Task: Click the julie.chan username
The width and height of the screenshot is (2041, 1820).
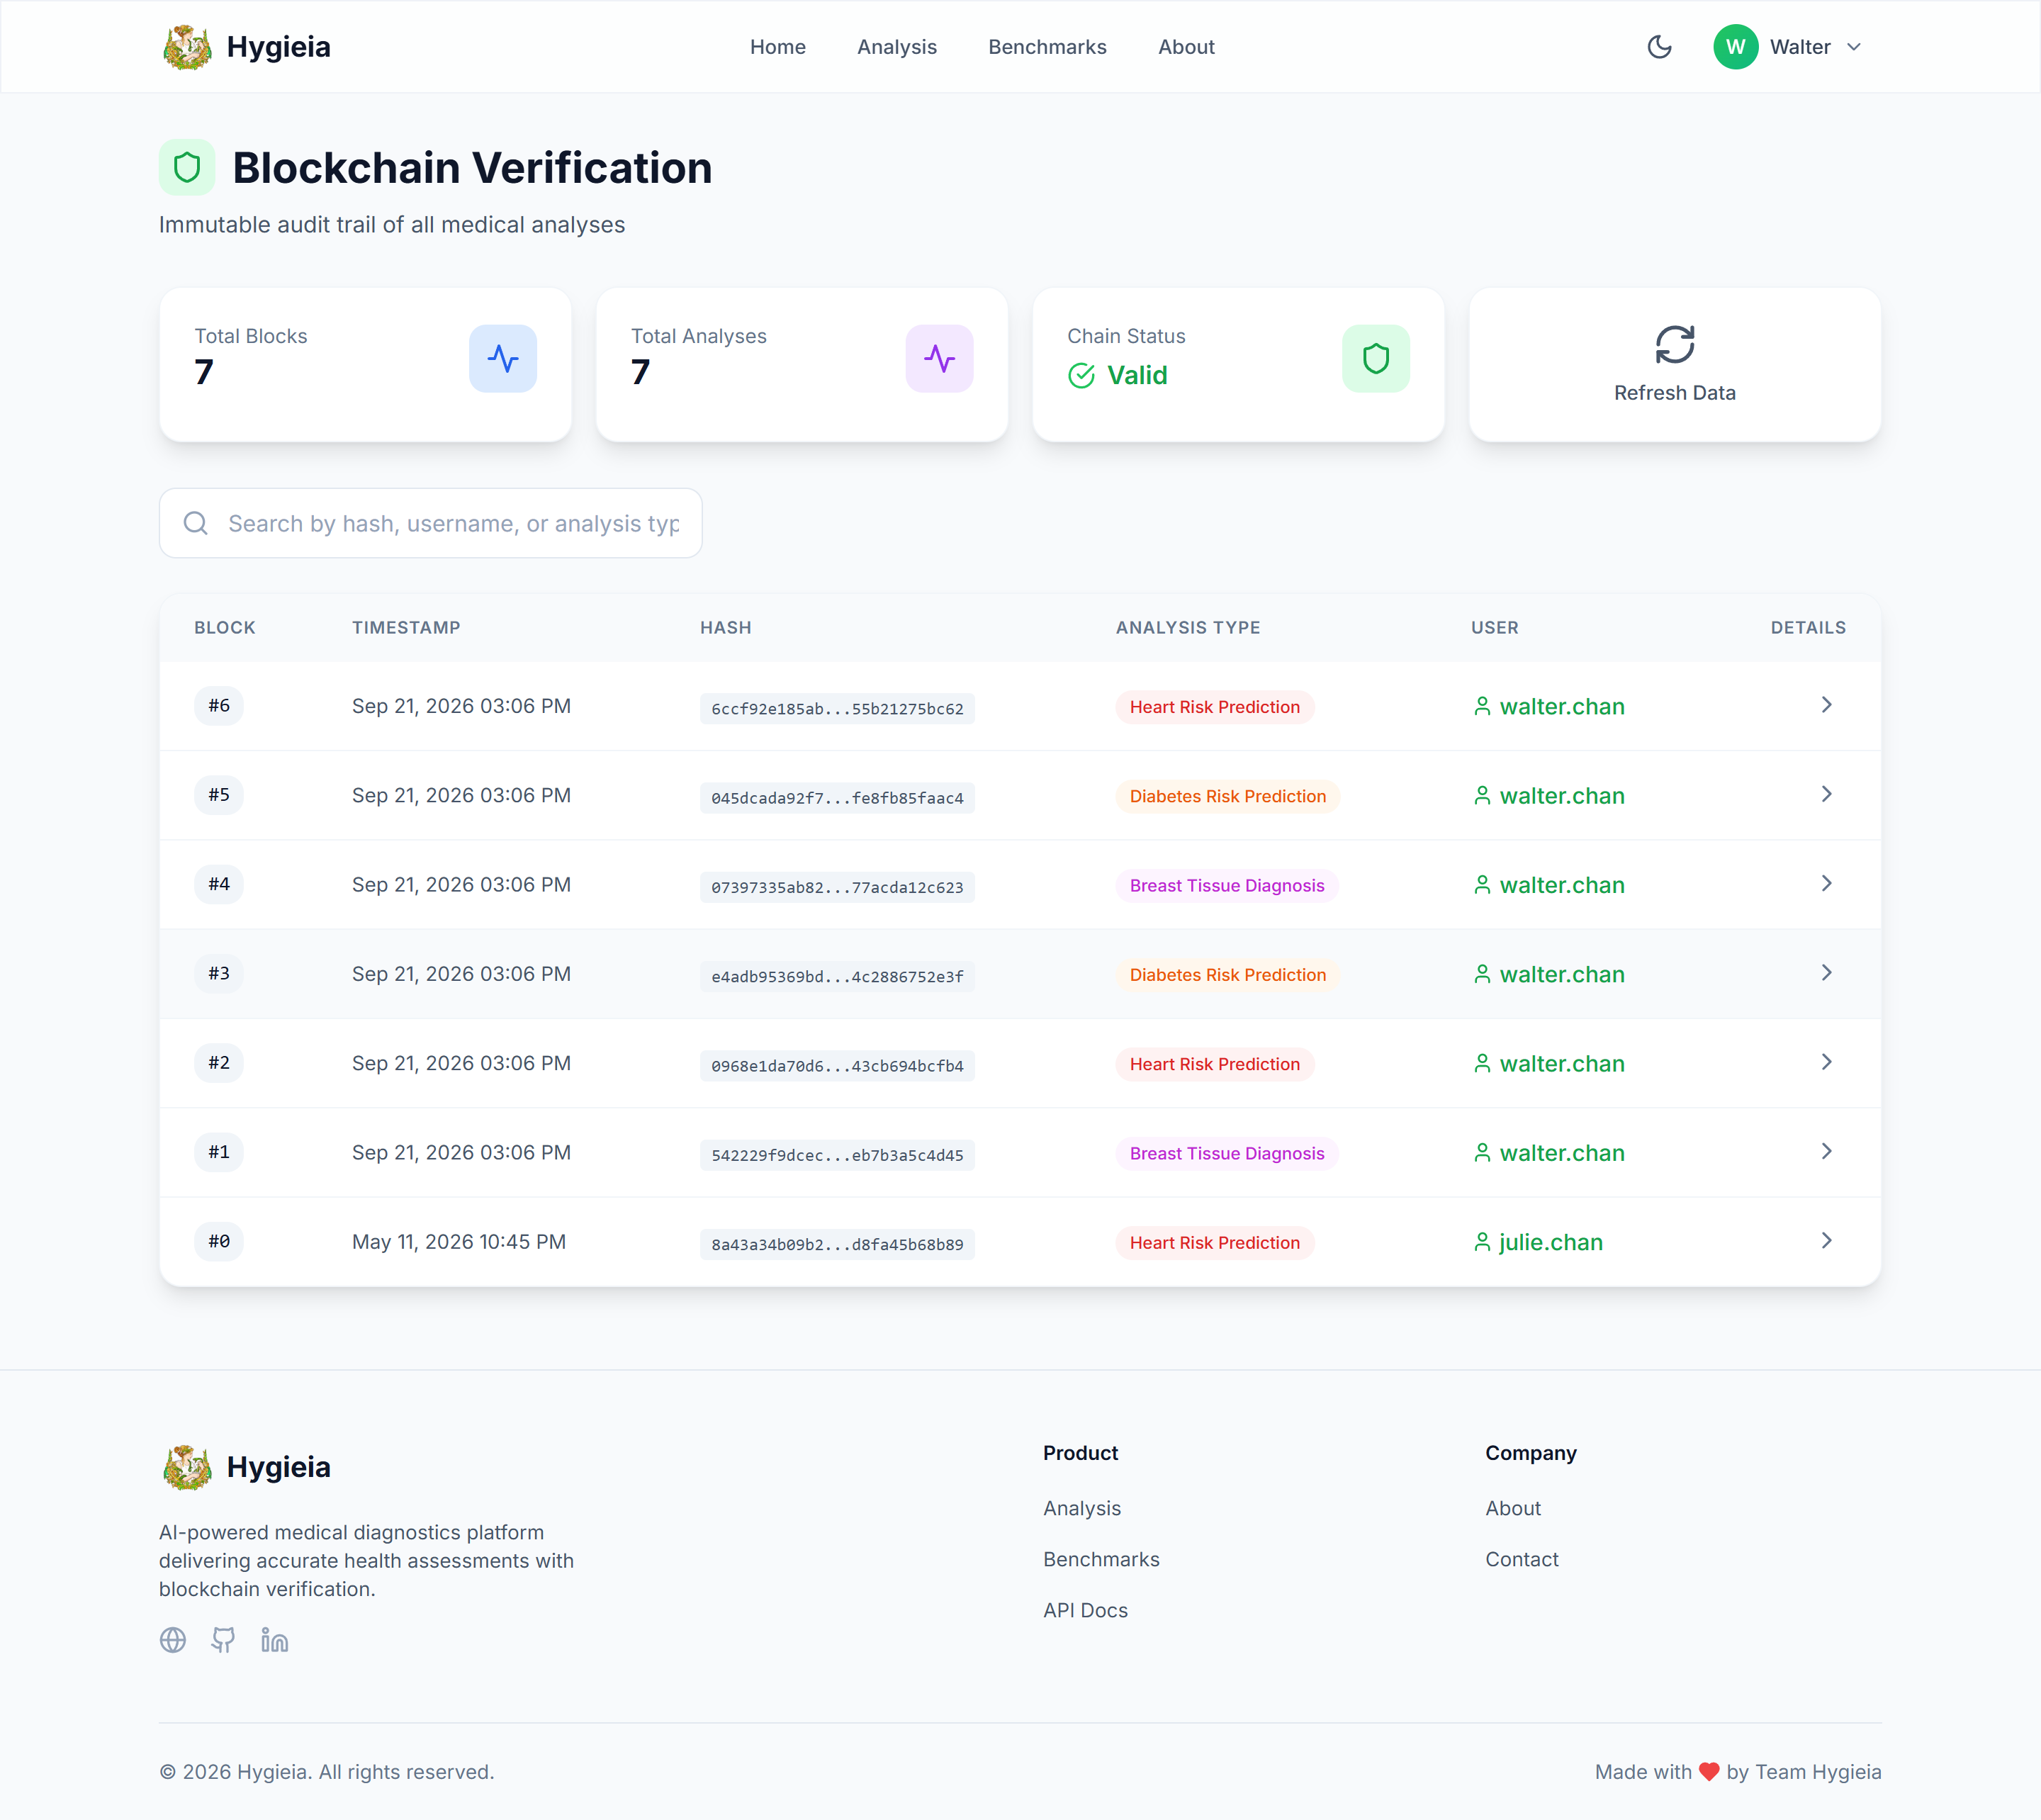Action: pyautogui.click(x=1551, y=1242)
